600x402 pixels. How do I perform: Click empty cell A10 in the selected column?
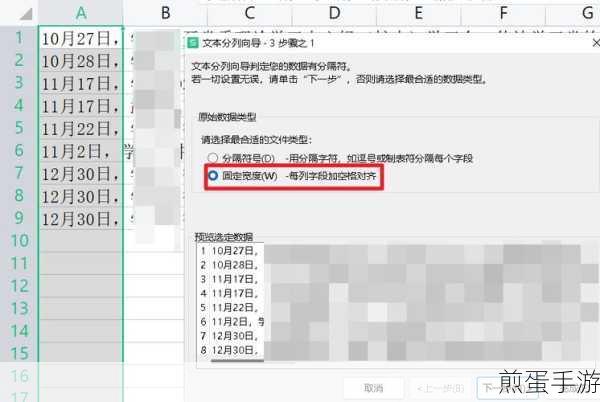[x=81, y=241]
